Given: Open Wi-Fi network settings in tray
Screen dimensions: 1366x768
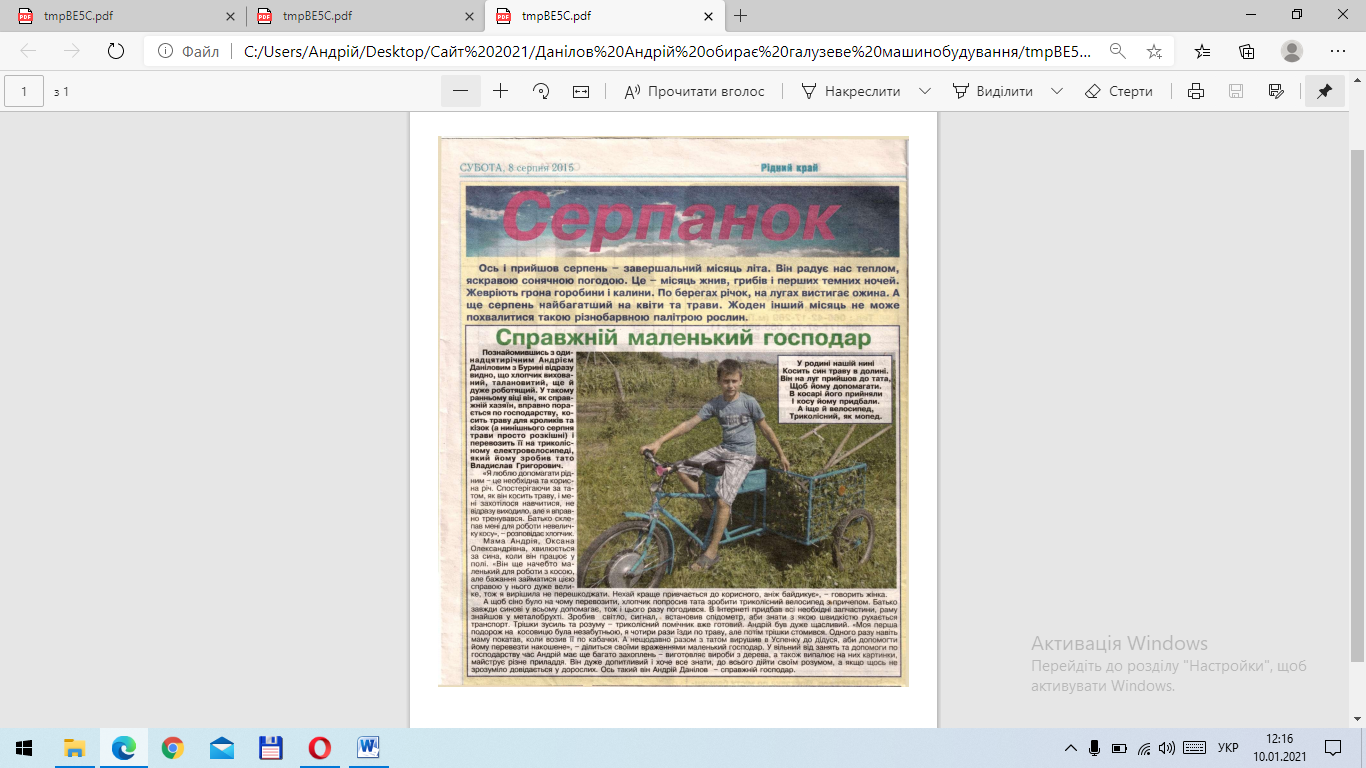Looking at the screenshot, I should click(x=1144, y=747).
